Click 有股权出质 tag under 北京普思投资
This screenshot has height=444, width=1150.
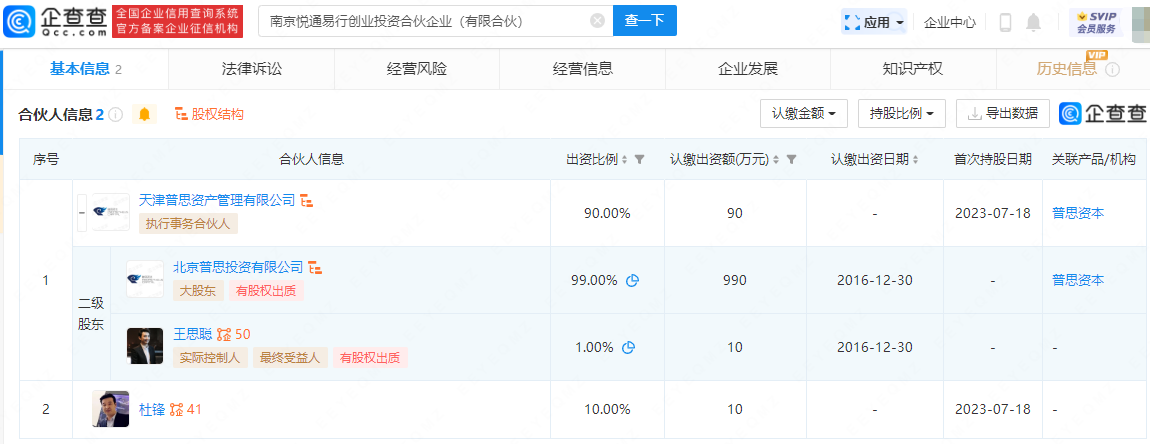[x=266, y=291]
